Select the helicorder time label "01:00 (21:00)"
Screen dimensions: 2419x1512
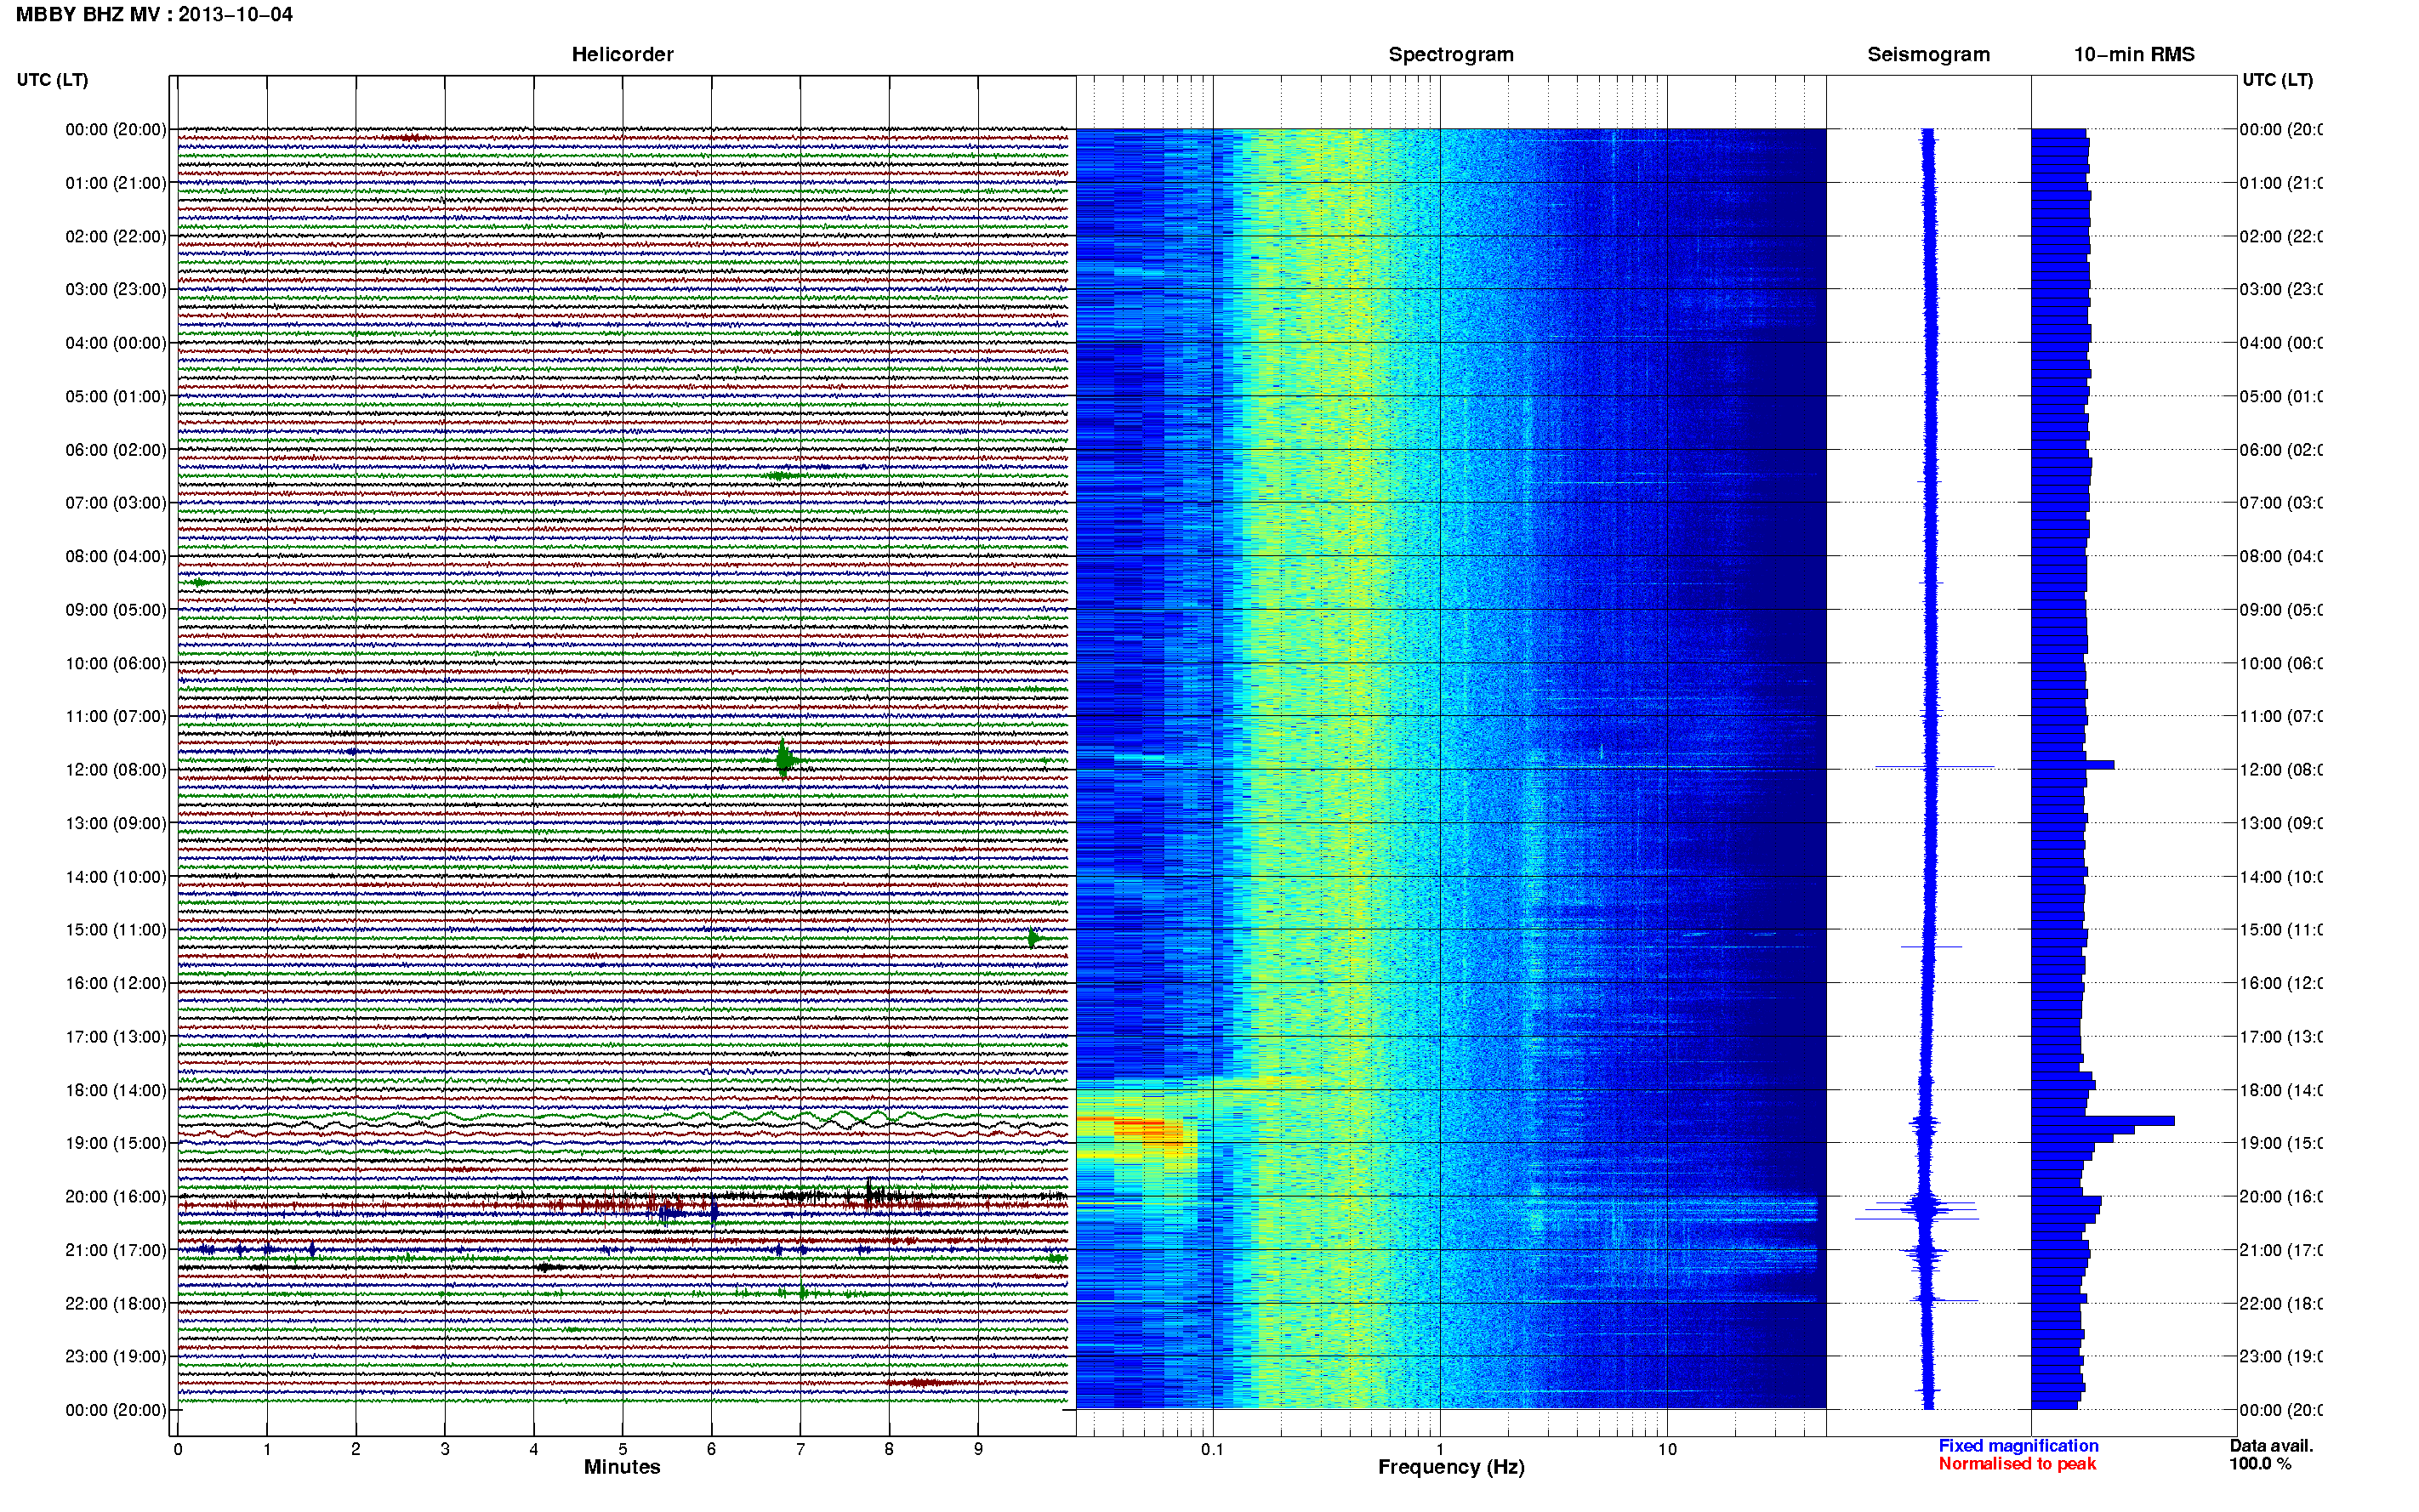(x=116, y=183)
